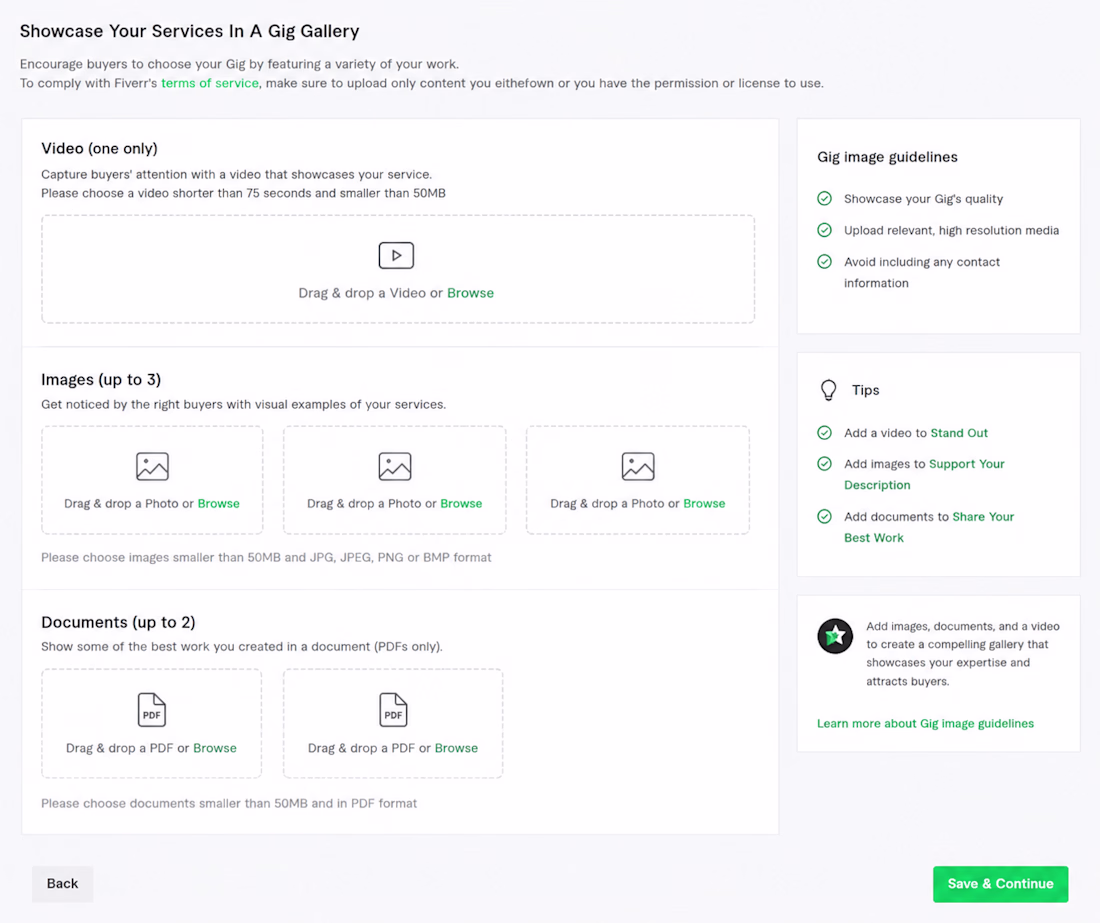This screenshot has height=923, width=1100.
Task: Click the second PDF document icon
Action: point(393,710)
